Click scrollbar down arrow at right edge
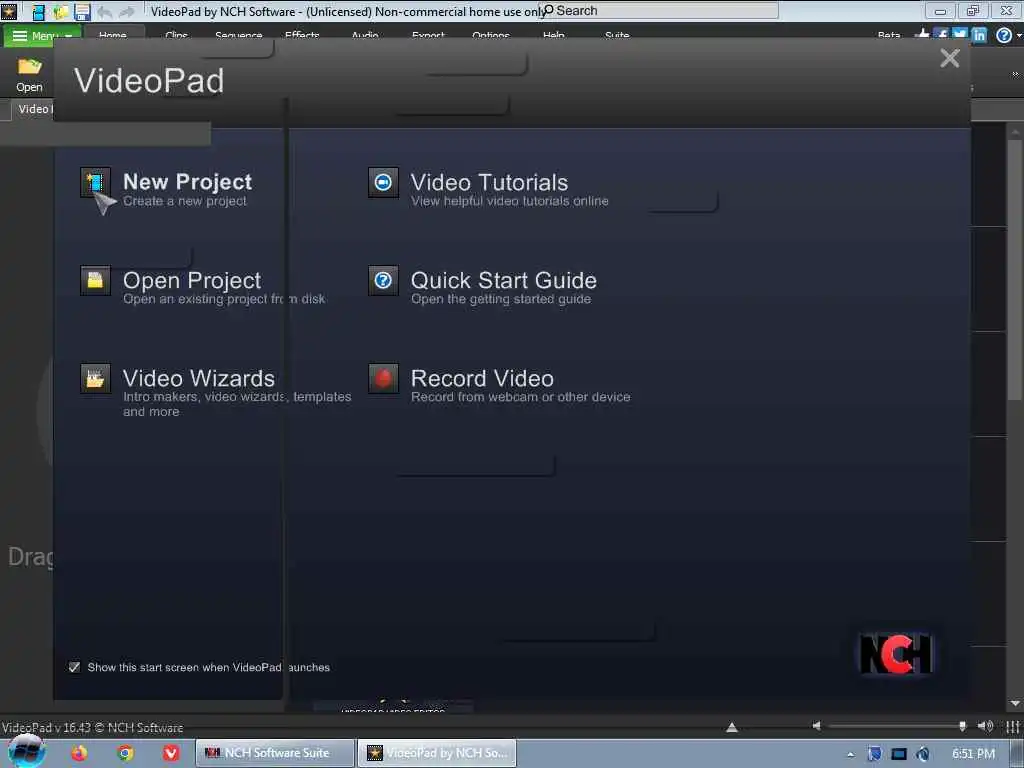Screen dimensions: 1024x768 (x=1015, y=703)
